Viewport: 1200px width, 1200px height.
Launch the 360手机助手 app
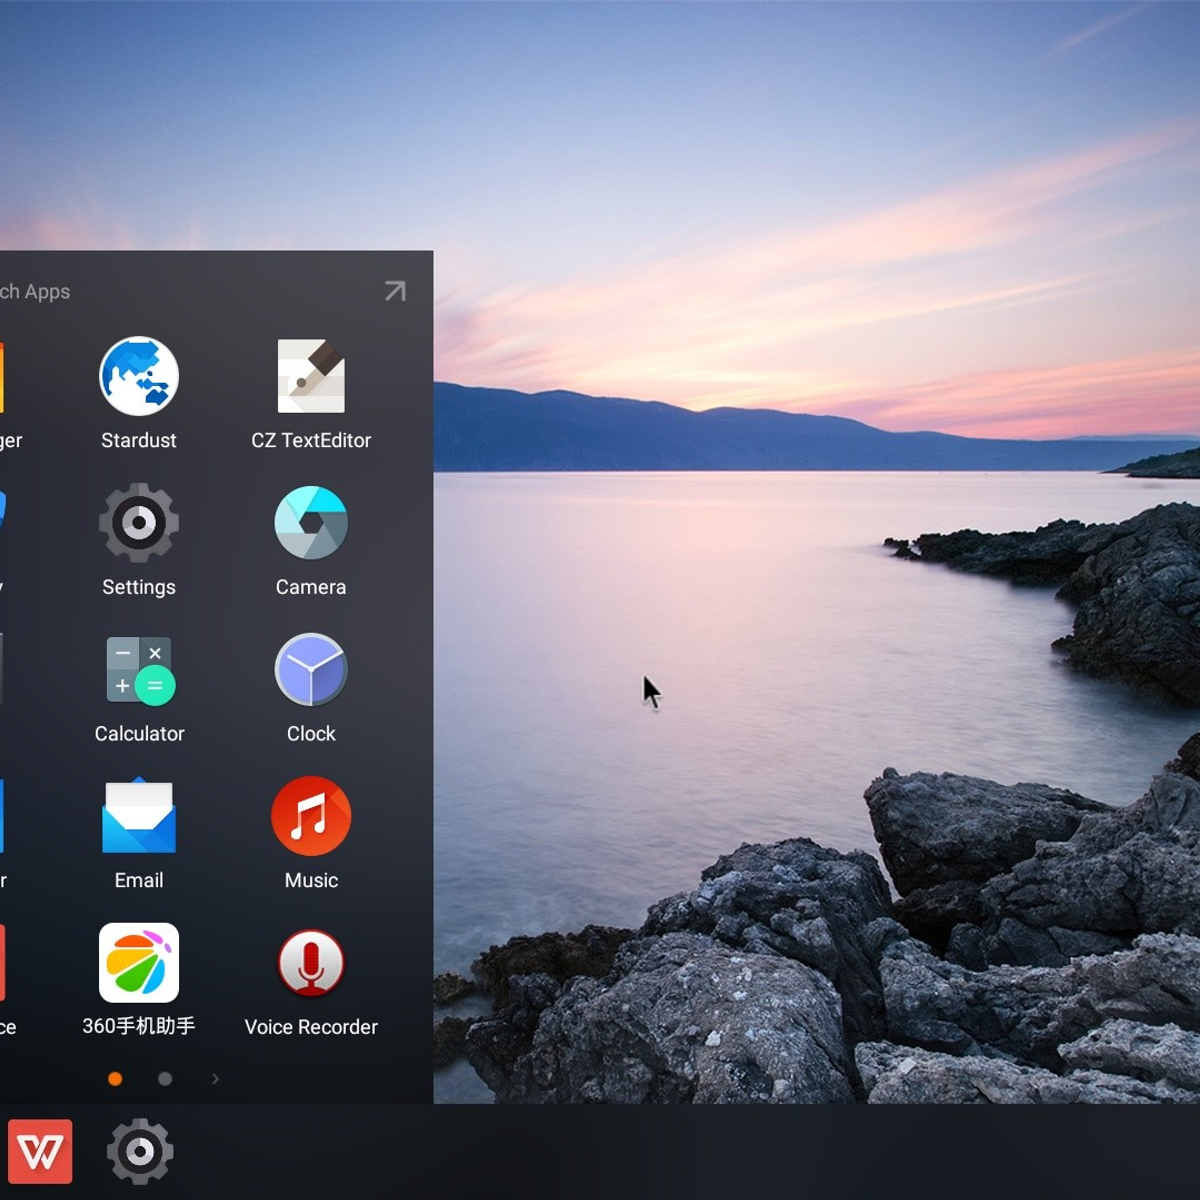[139, 963]
